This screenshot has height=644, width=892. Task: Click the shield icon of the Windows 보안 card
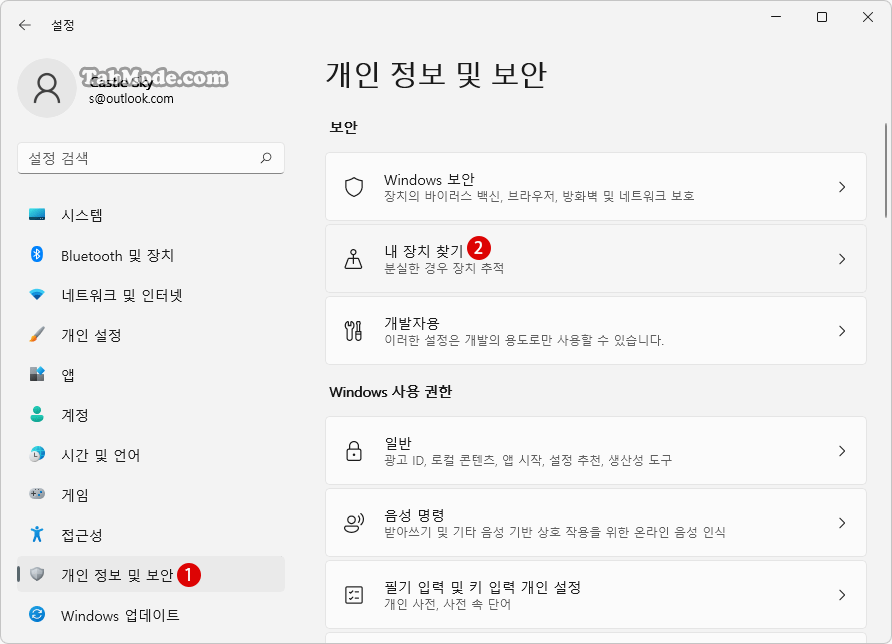[354, 187]
